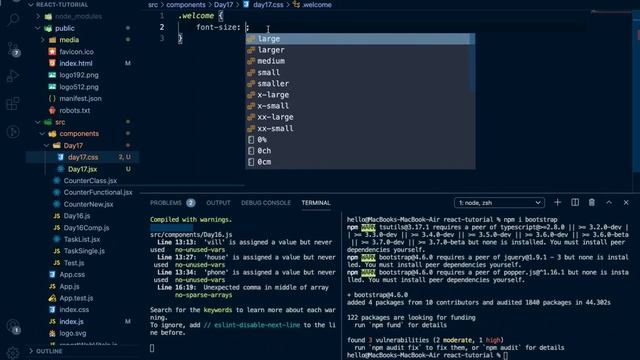Open App.css file
640x360 pixels.
[72, 275]
